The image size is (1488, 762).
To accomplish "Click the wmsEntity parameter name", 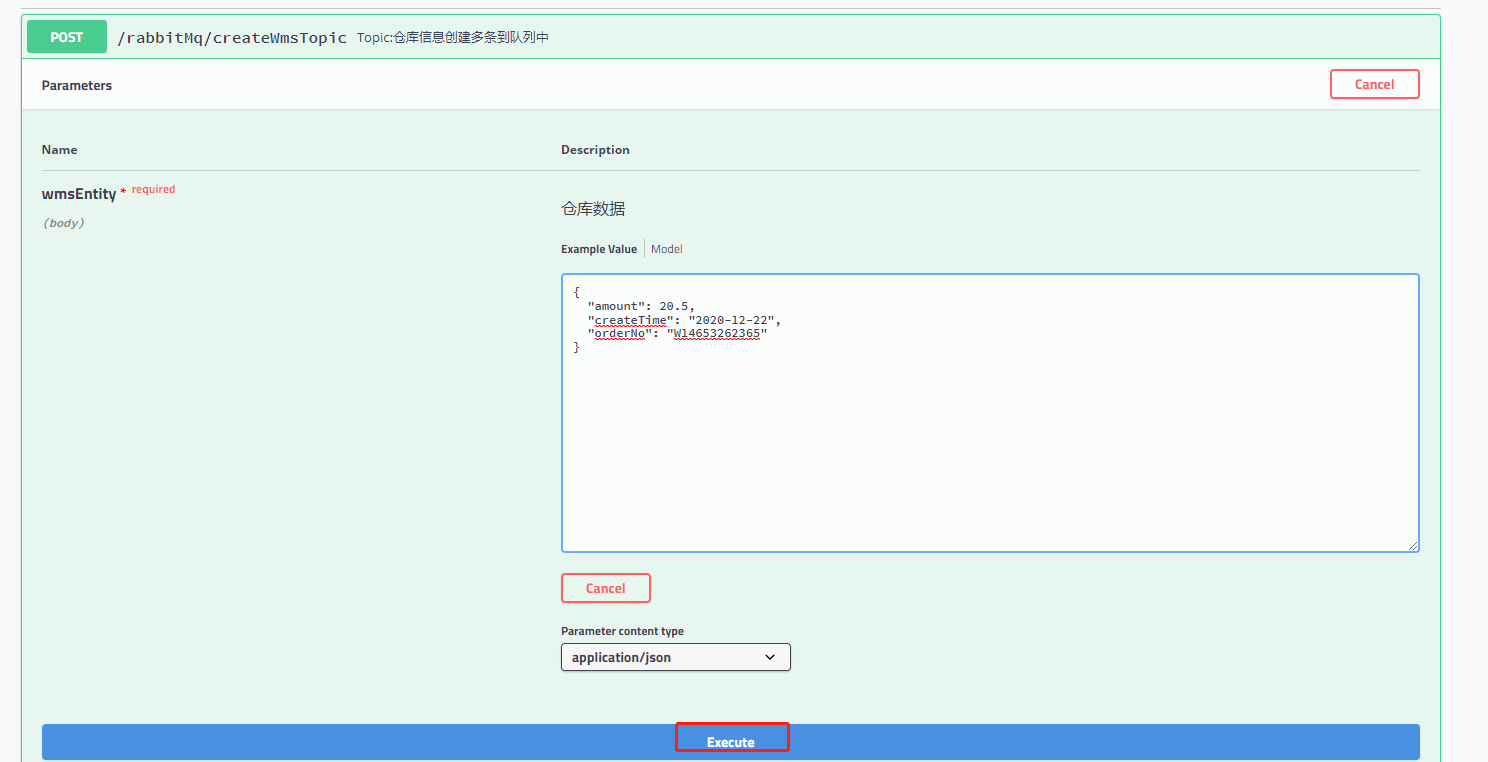I will pyautogui.click(x=79, y=194).
